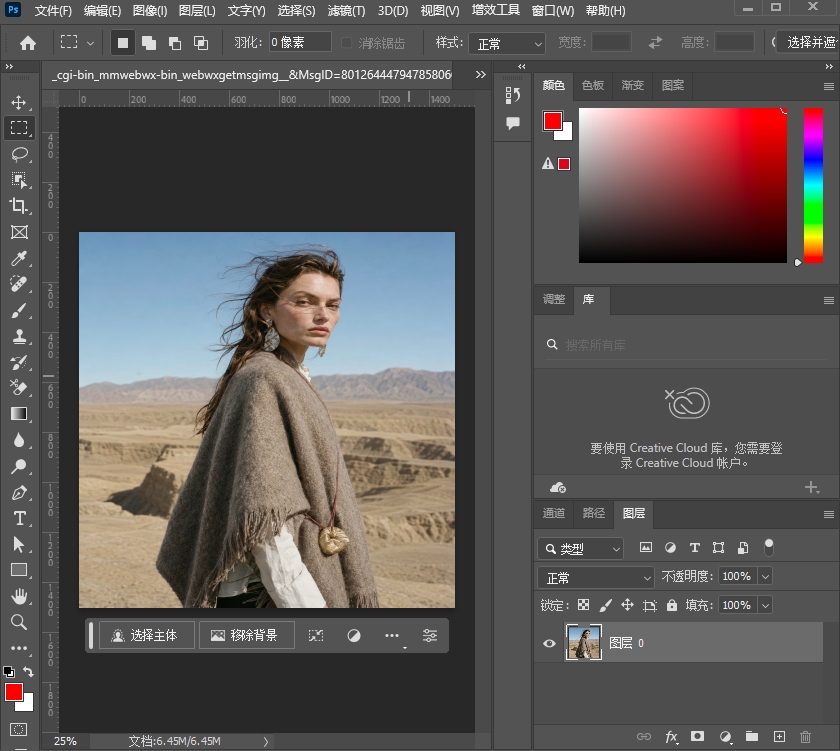
Task: Select the Lasso tool
Action: tap(19, 154)
